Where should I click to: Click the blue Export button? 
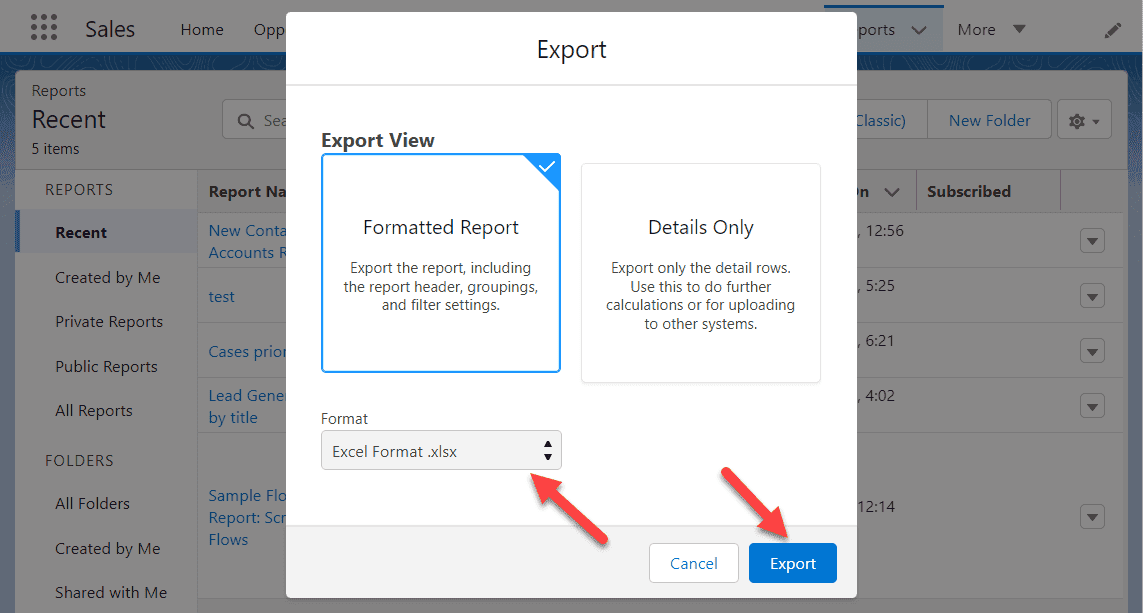pos(792,563)
